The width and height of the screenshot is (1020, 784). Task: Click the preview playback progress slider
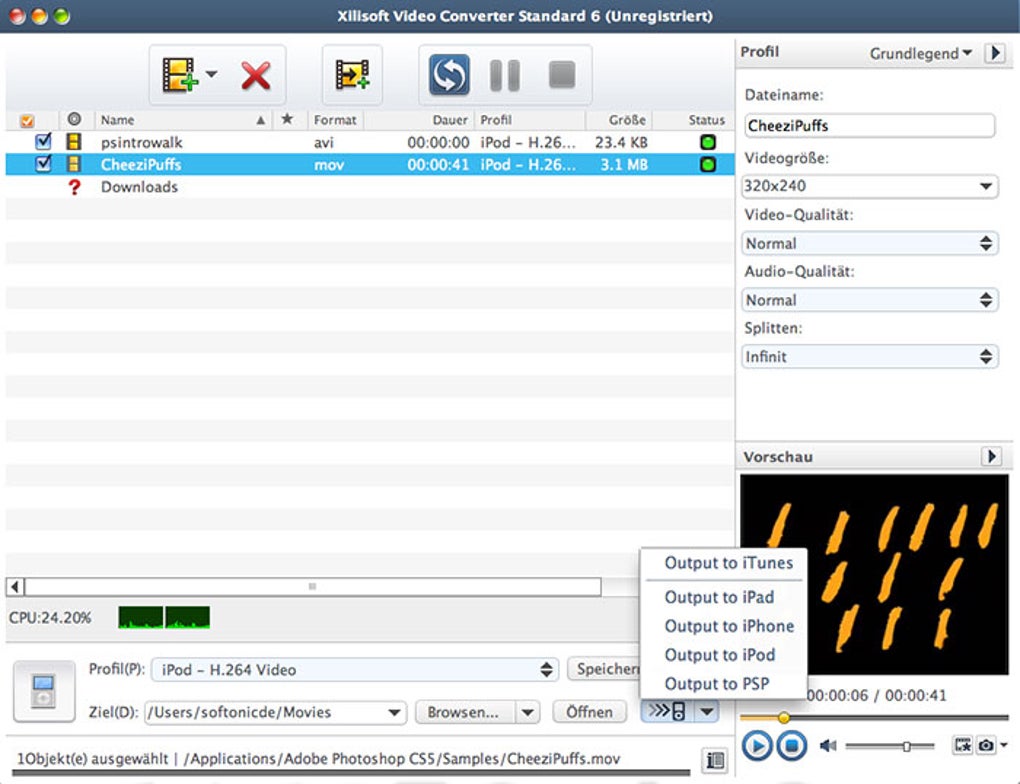[874, 717]
